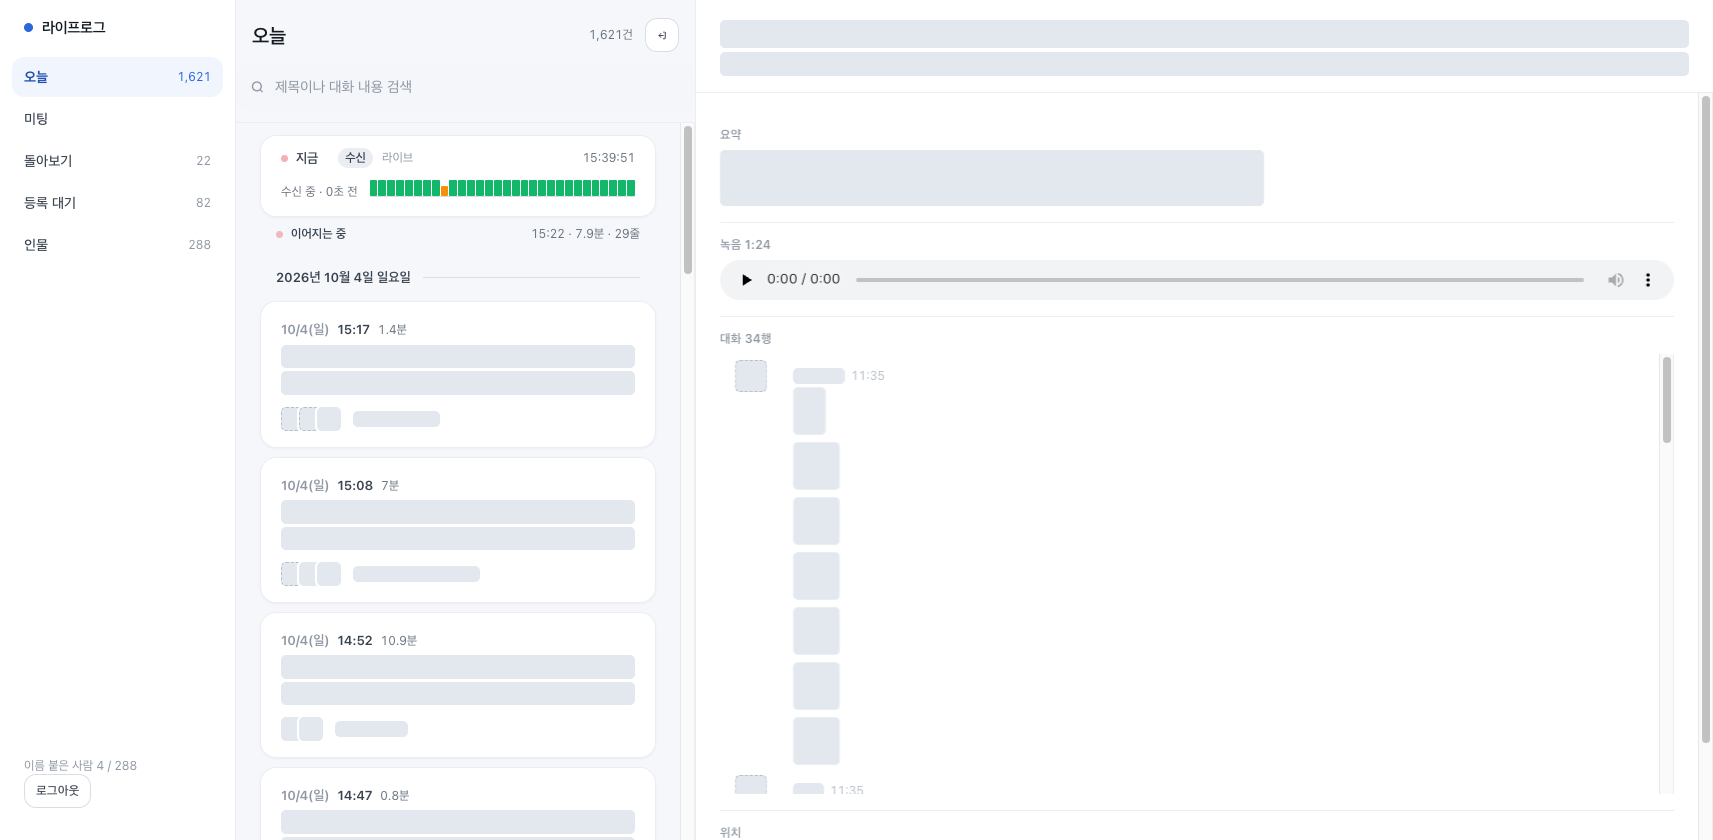Click the 녹음 1:24 label
1713x840 pixels.
(745, 245)
